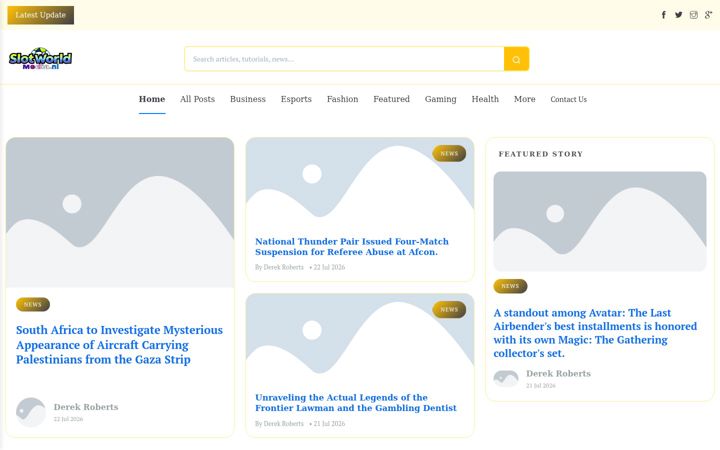720x450 pixels.
Task: Open the Gaming navigation menu item
Action: coord(440,99)
